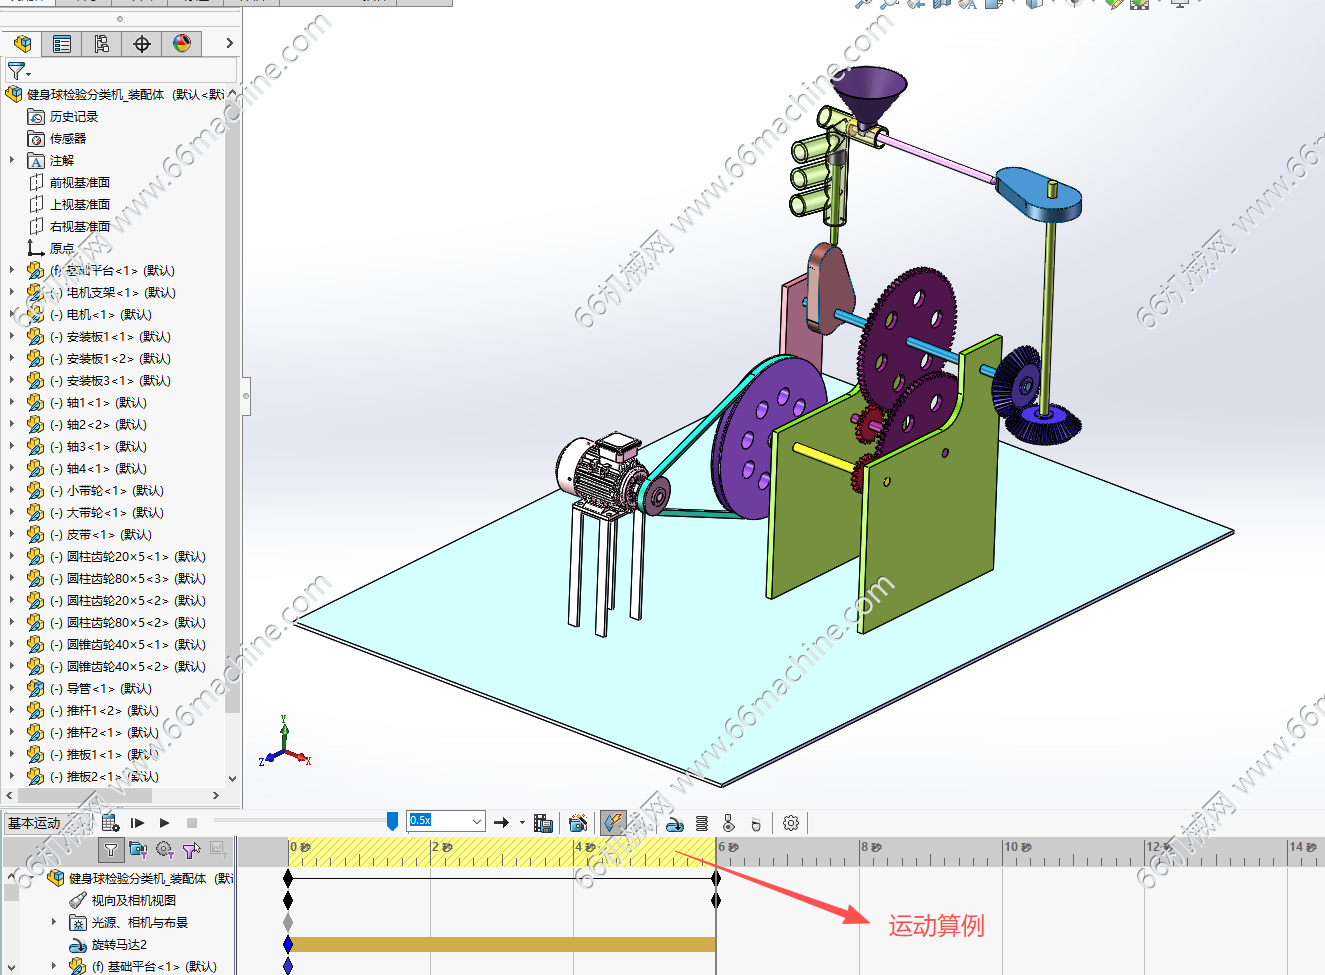The height and width of the screenshot is (975, 1325).
Task: Click the 旋转马达2 timeline duration bar
Action: 502,944
